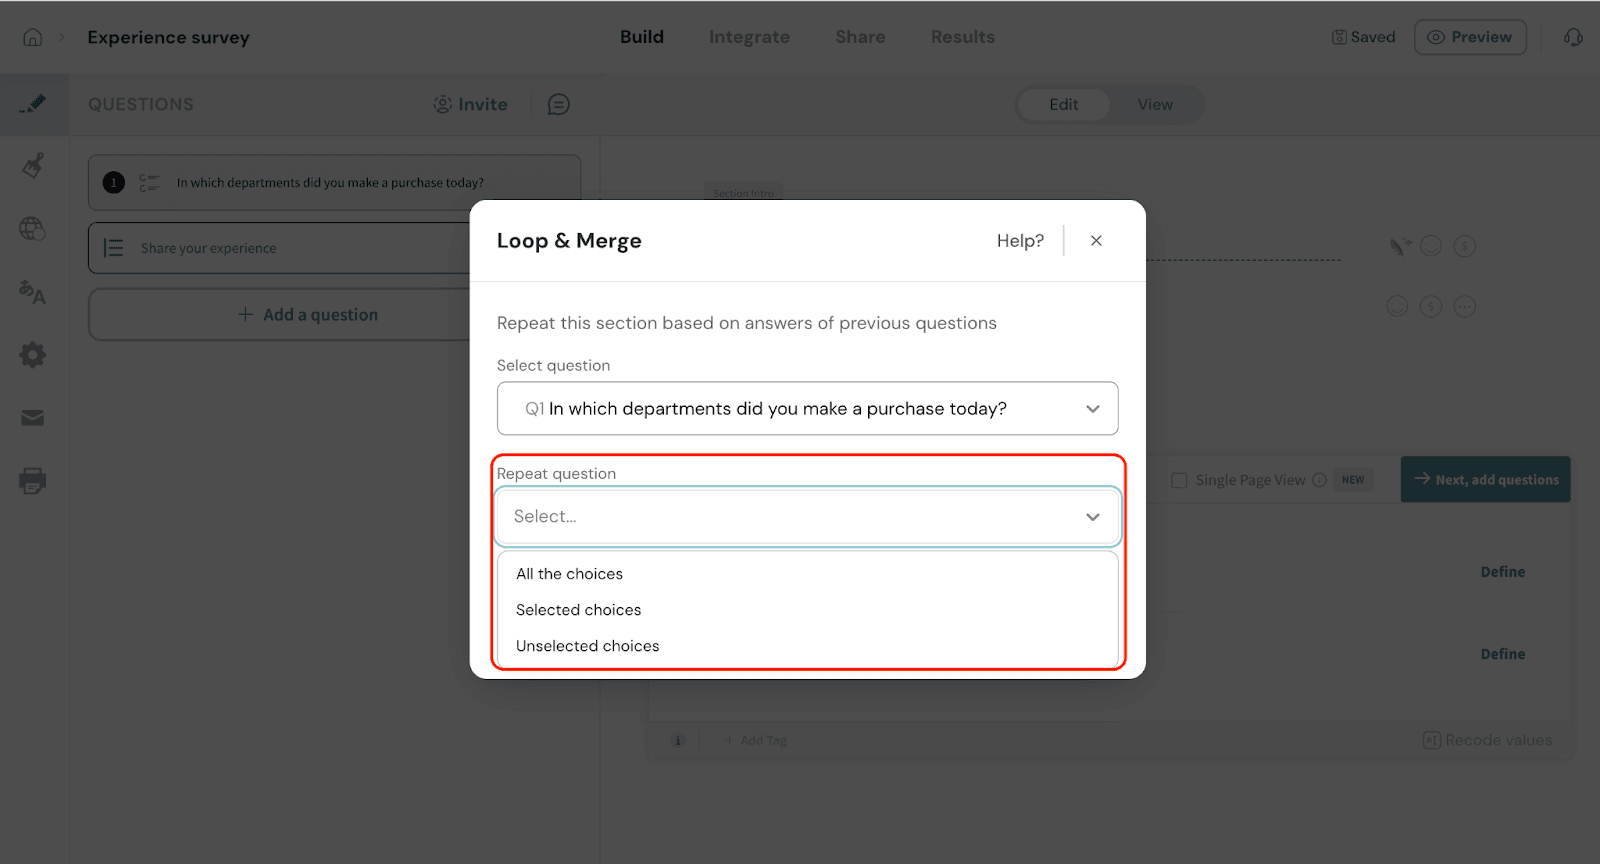Click the Help? link in dialog

(1020, 241)
